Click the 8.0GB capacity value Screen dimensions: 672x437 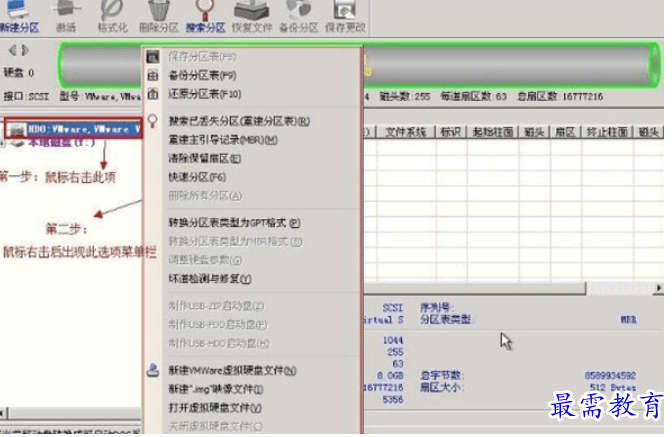click(390, 376)
